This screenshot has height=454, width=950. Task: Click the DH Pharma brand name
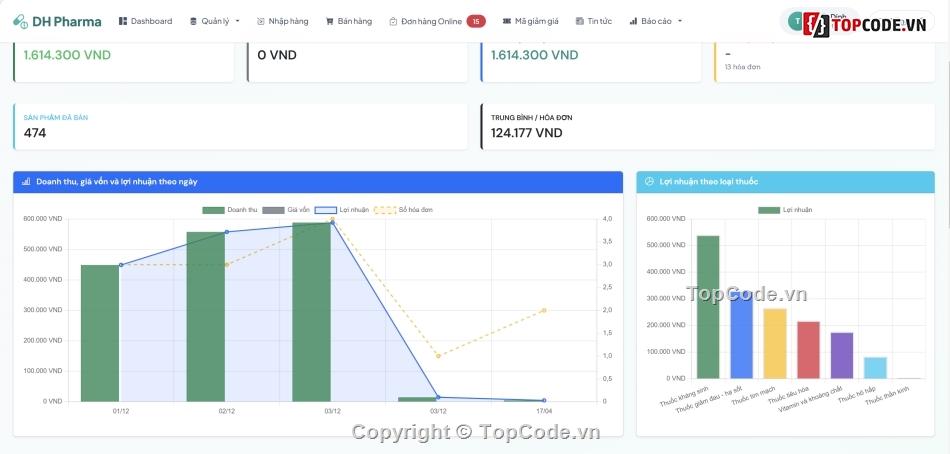pos(67,22)
